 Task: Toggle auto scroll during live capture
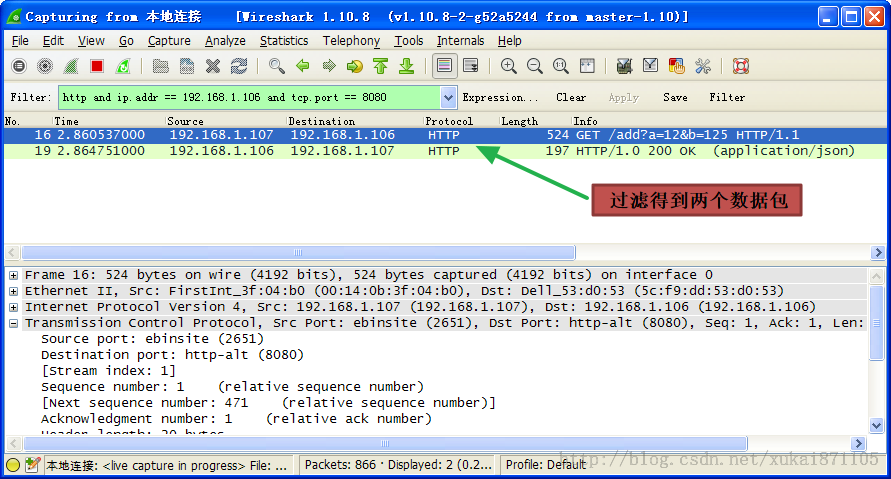[x=470, y=66]
